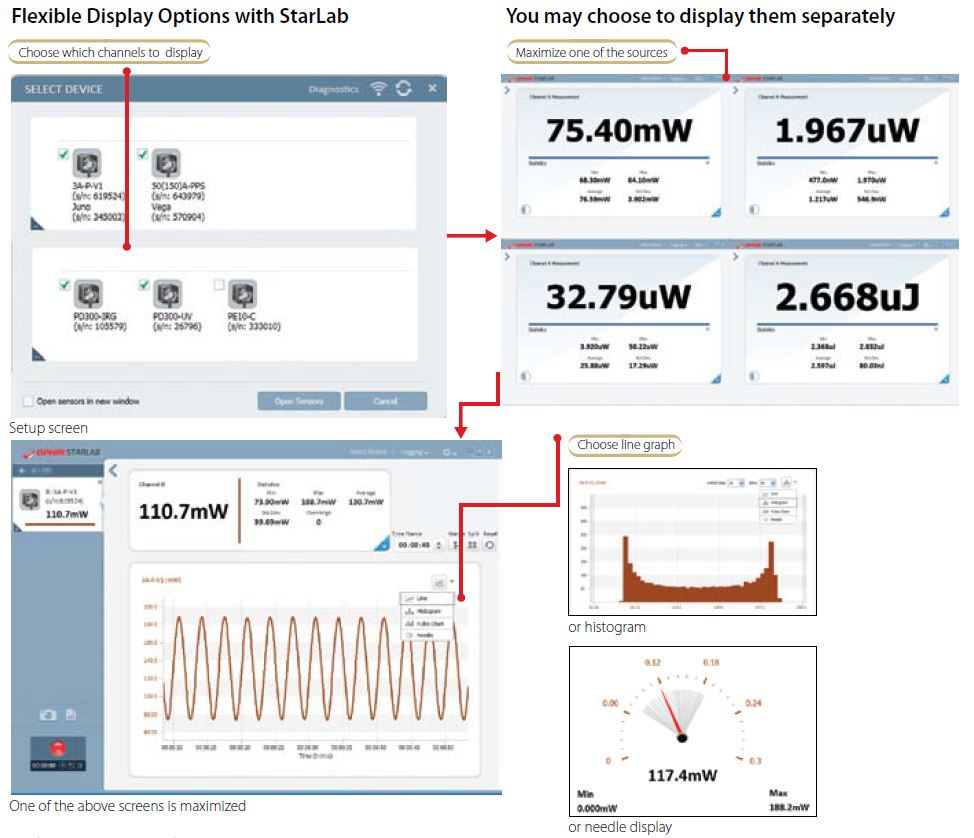
Task: Click the 75.40mW reading
Action: pyautogui.click(x=619, y=130)
